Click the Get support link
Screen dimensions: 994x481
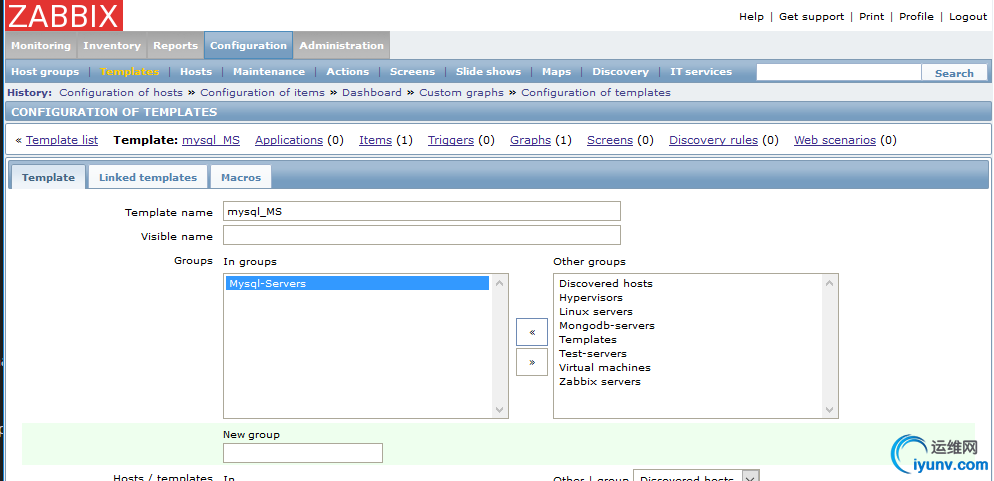pyautogui.click(x=811, y=16)
